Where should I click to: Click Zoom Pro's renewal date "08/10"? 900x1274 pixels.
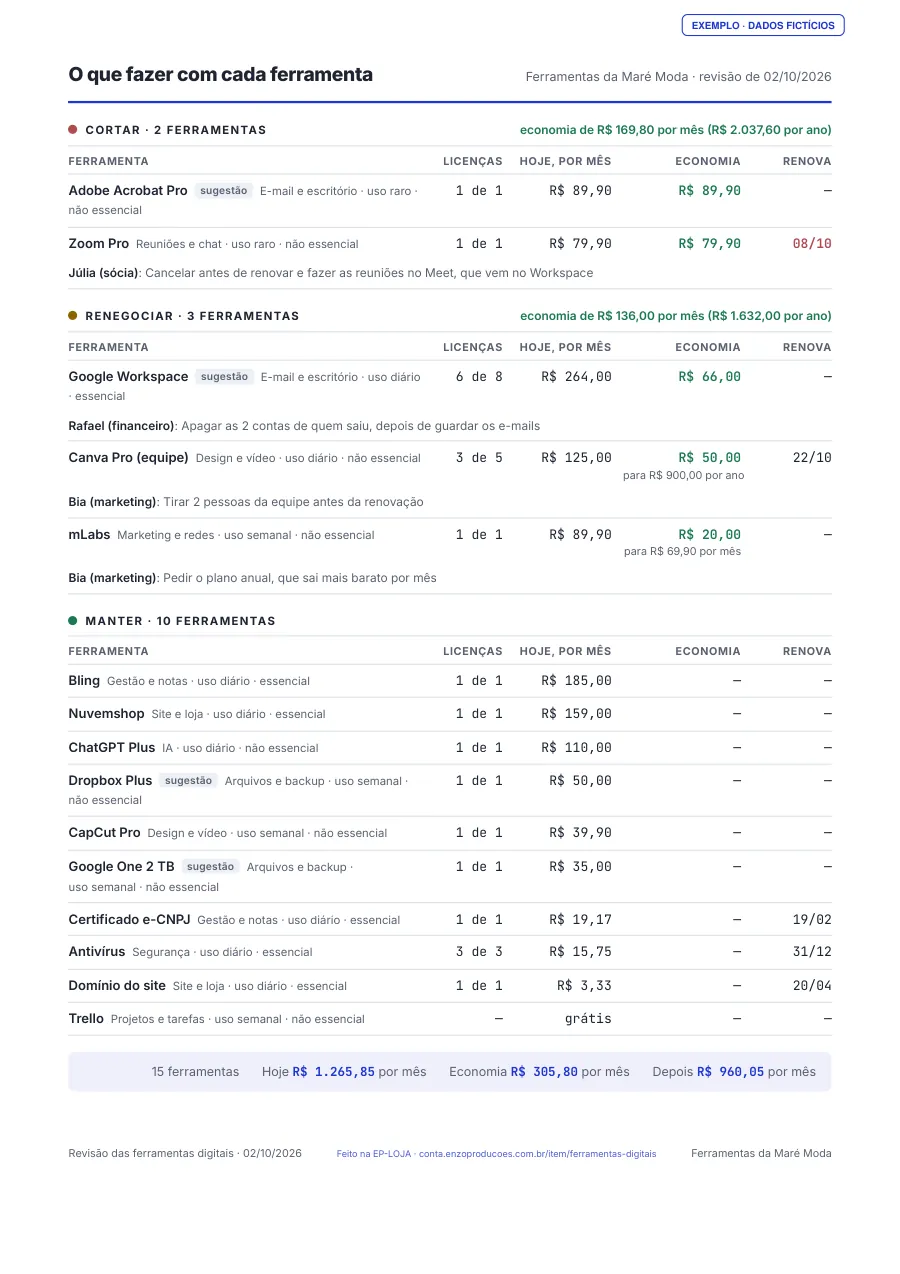pyautogui.click(x=812, y=243)
